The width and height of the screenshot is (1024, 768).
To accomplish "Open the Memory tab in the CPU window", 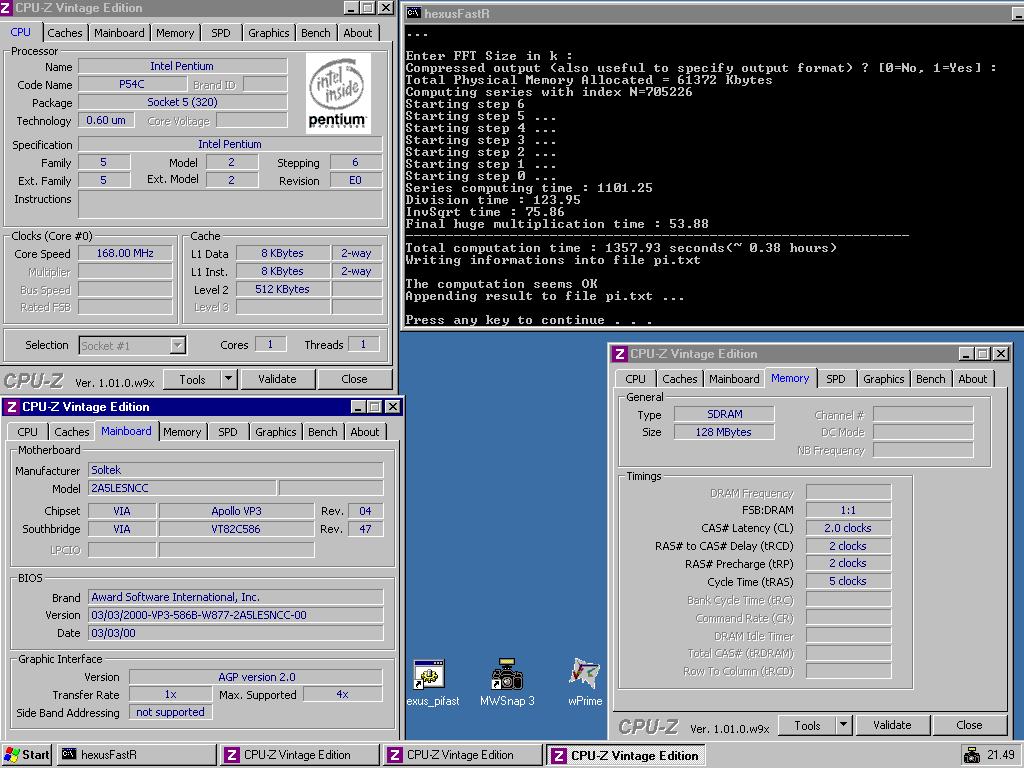I will tap(174, 33).
